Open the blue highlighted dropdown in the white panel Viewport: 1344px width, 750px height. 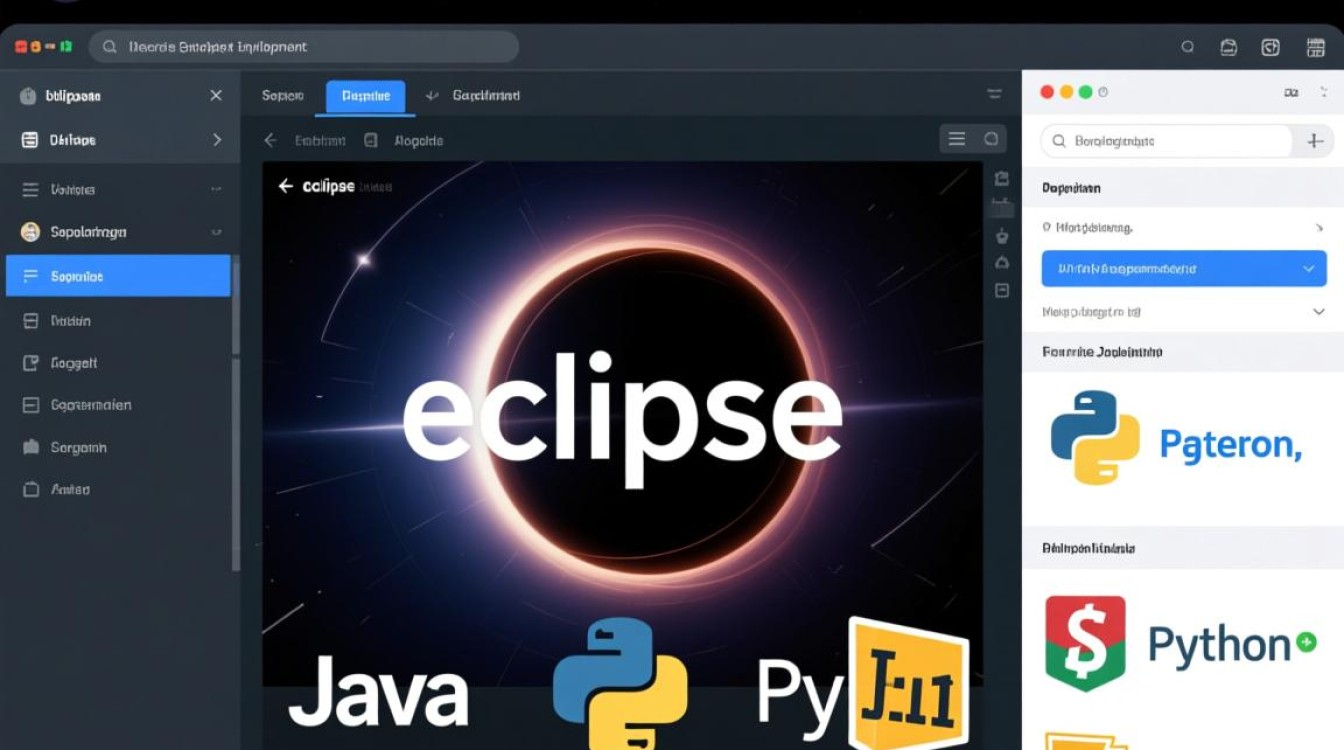point(1184,269)
